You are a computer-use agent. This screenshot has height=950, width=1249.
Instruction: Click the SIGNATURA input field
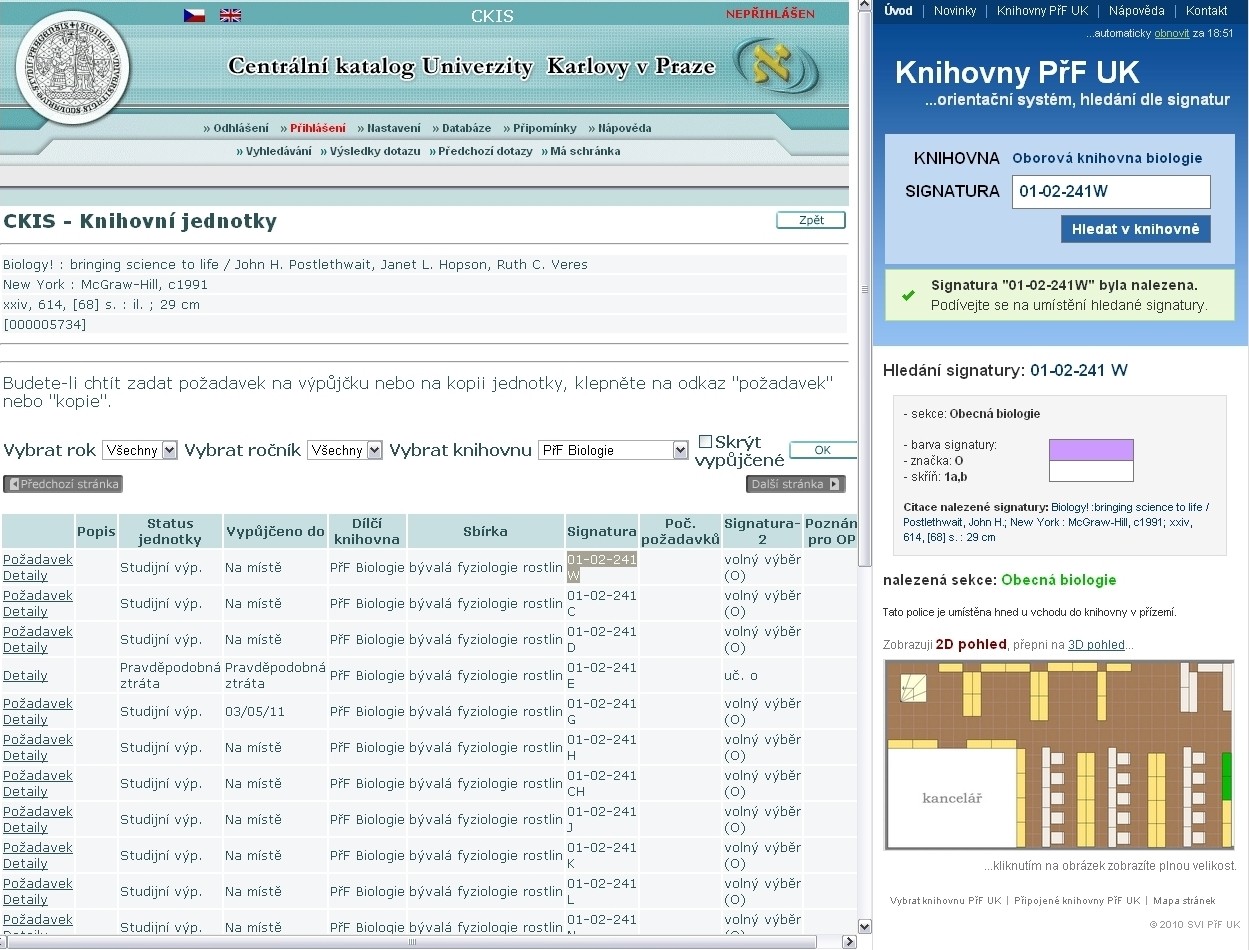1111,192
